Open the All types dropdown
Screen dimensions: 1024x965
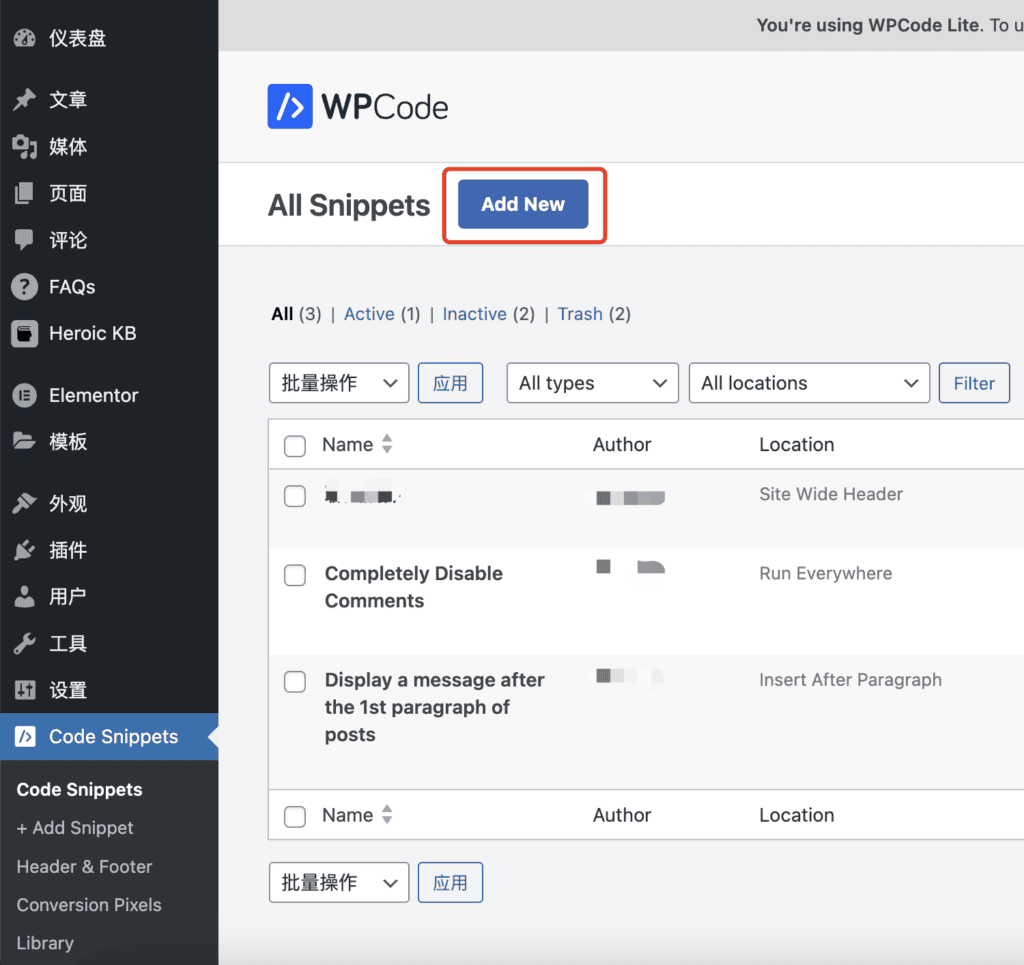point(592,383)
